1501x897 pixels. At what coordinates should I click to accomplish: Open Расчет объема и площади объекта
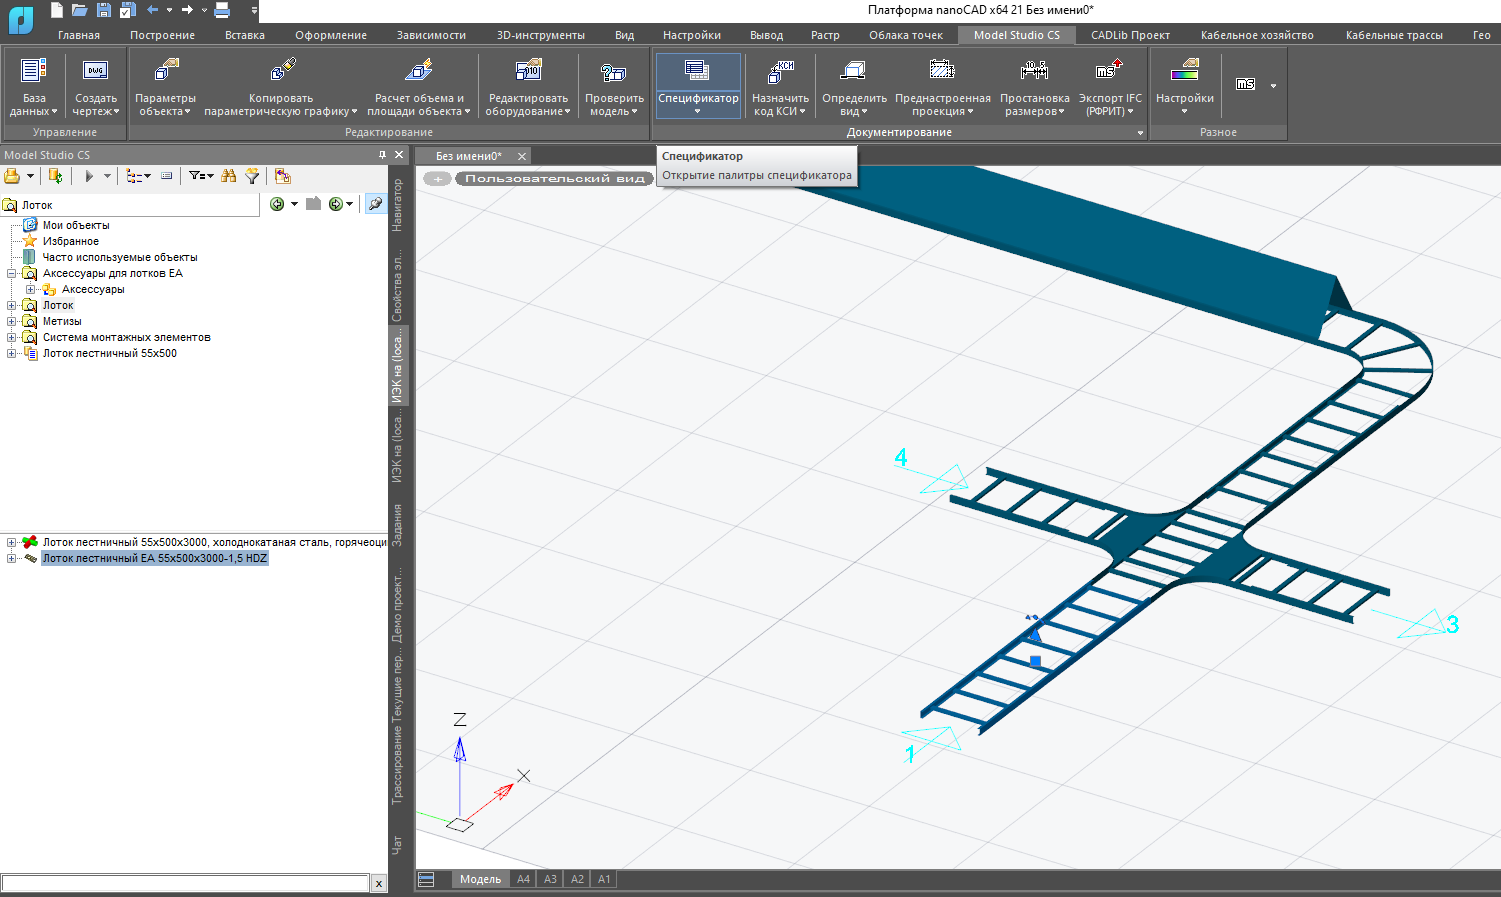(x=419, y=87)
